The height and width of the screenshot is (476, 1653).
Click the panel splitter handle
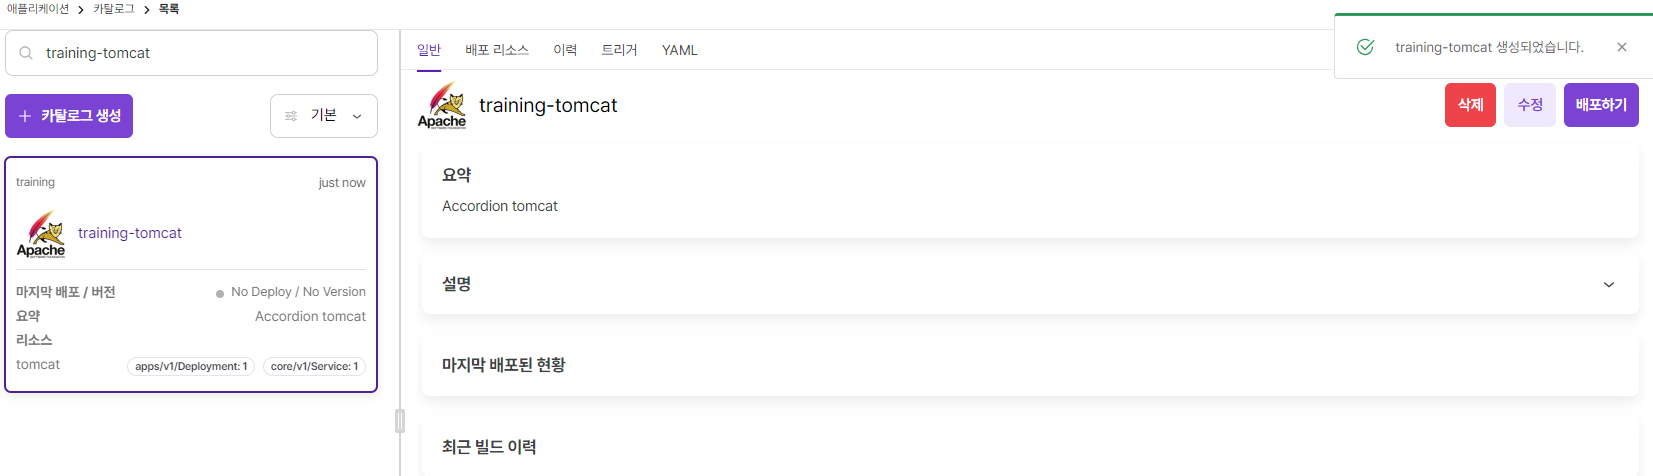400,421
